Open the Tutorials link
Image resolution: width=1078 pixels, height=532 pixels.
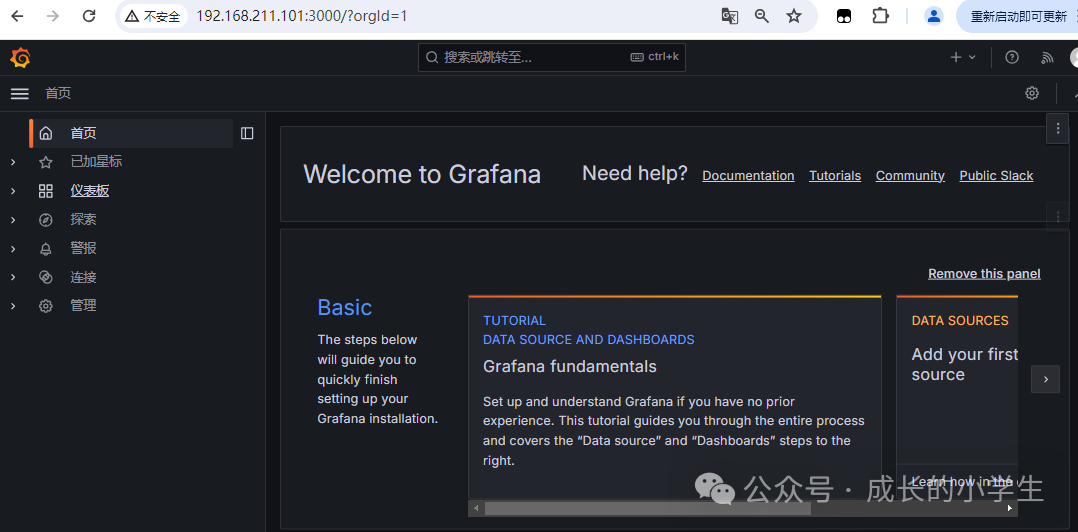point(835,176)
